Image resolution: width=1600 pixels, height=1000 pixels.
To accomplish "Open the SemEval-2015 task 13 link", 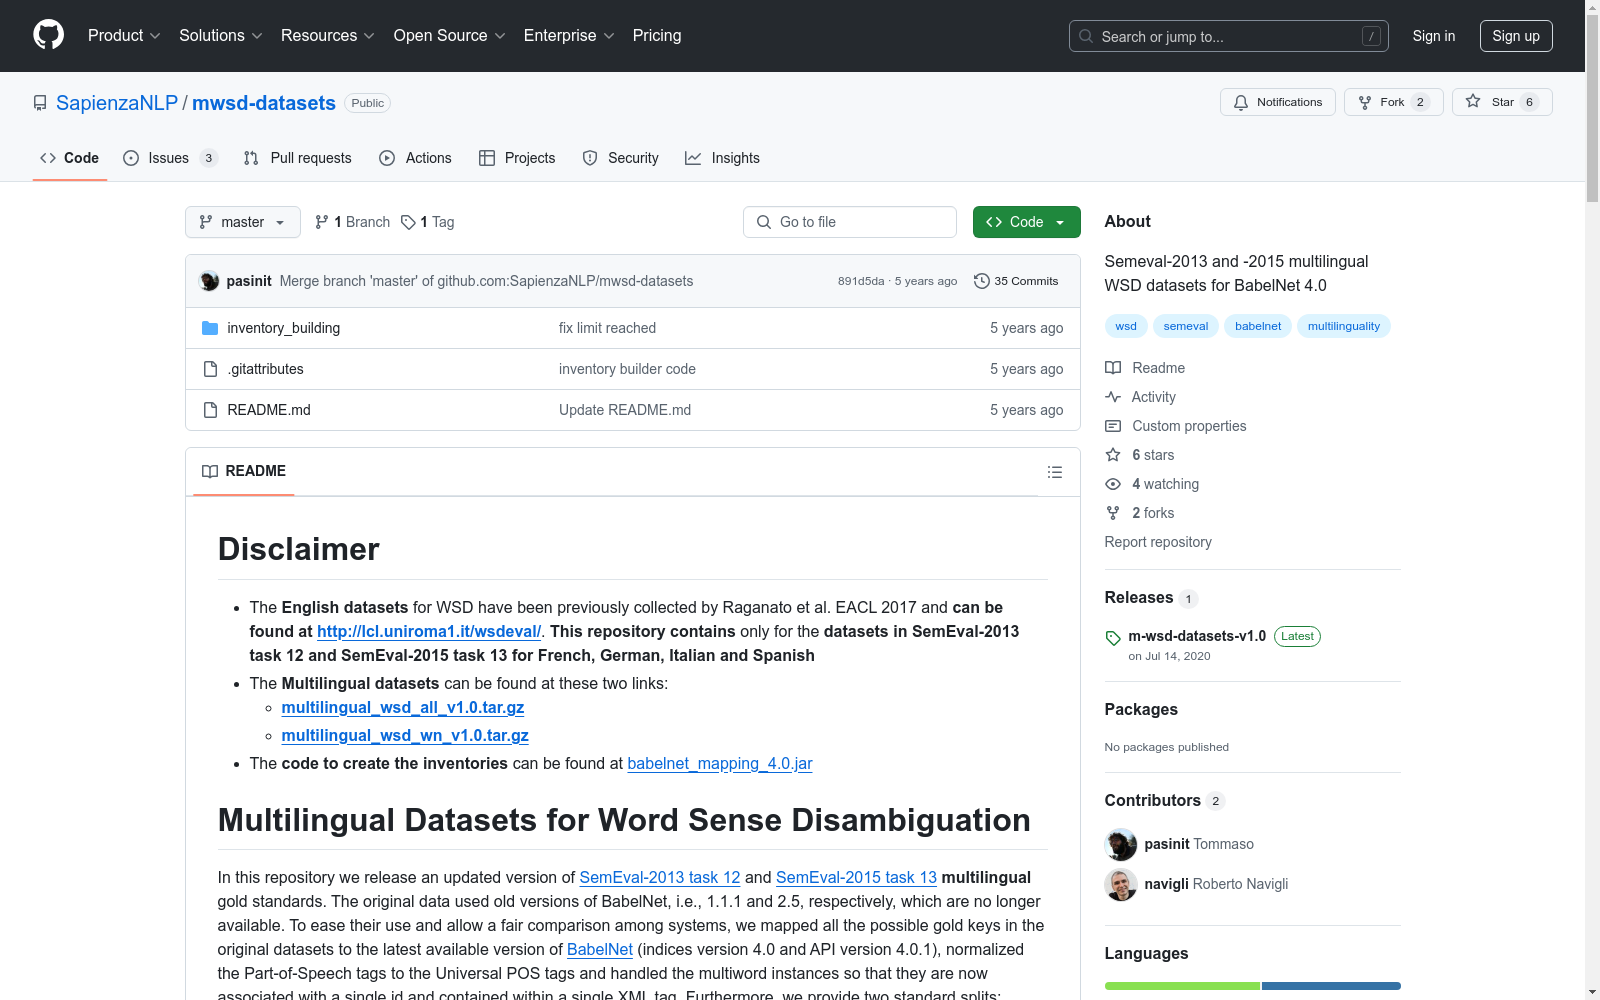I will [856, 877].
